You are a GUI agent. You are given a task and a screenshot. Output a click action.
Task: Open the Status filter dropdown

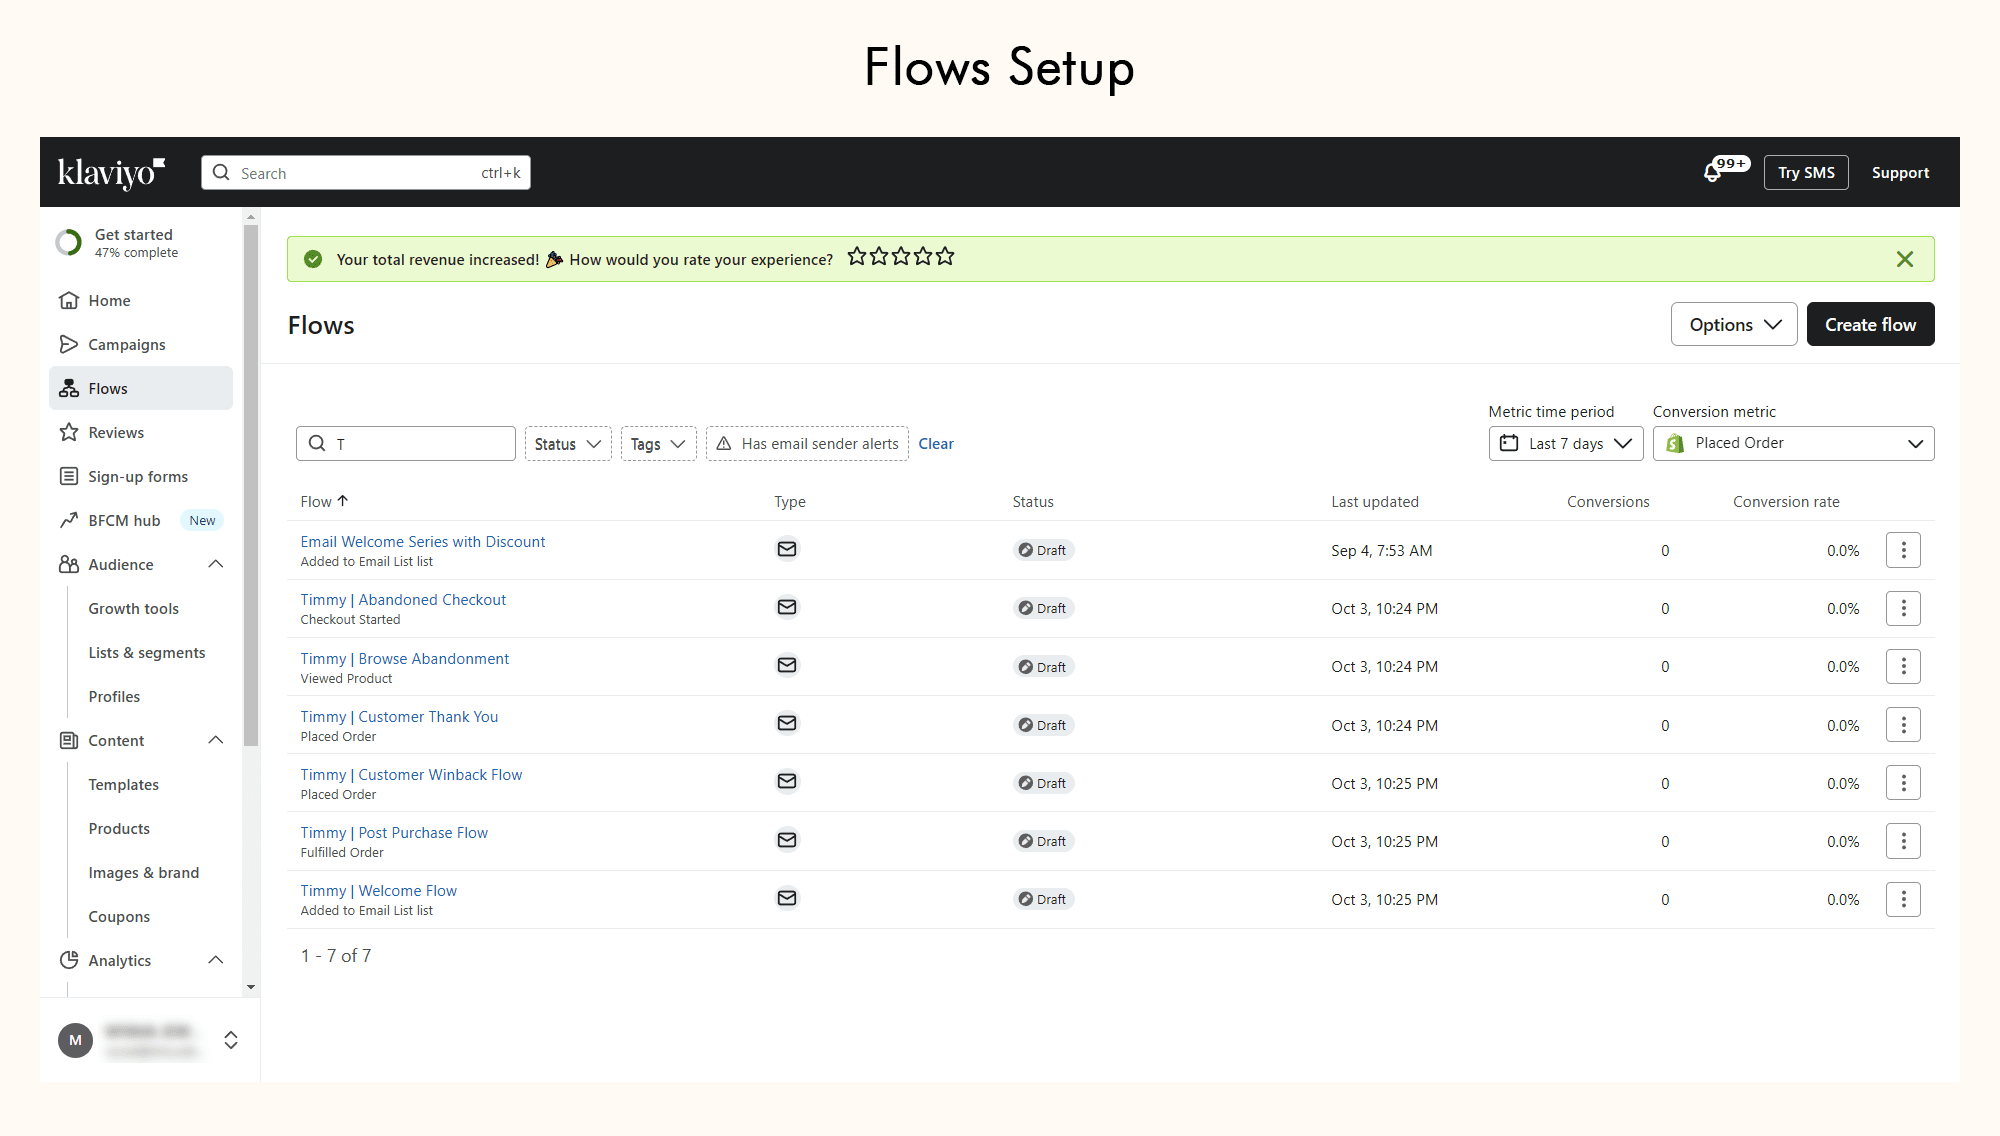pyautogui.click(x=567, y=444)
